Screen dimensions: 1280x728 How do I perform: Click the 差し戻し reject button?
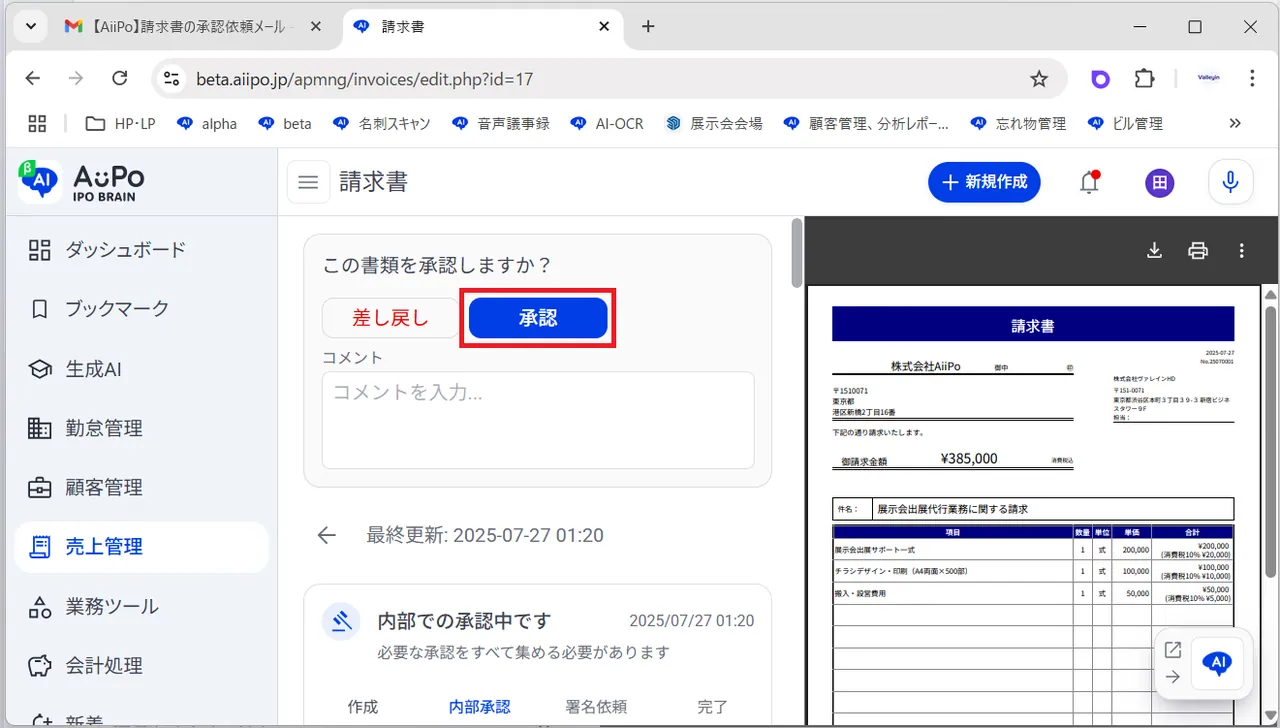coord(390,318)
